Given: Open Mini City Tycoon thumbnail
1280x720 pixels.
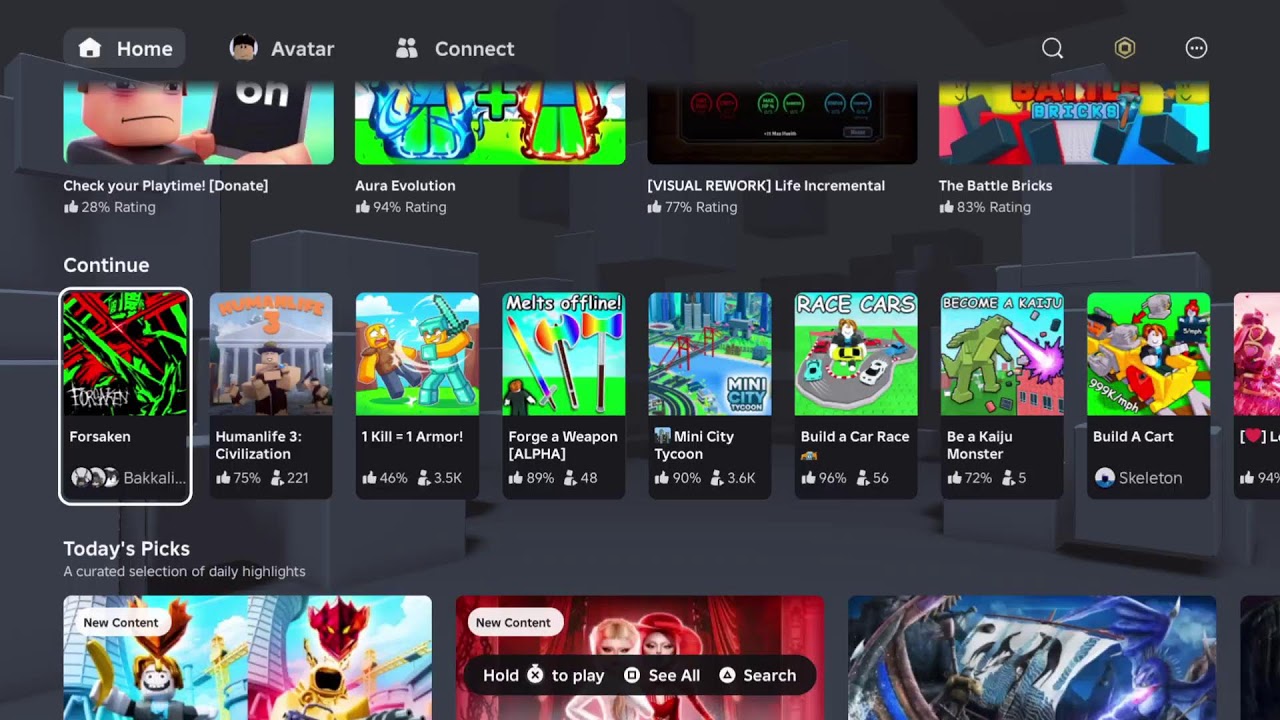Looking at the screenshot, I should point(710,354).
